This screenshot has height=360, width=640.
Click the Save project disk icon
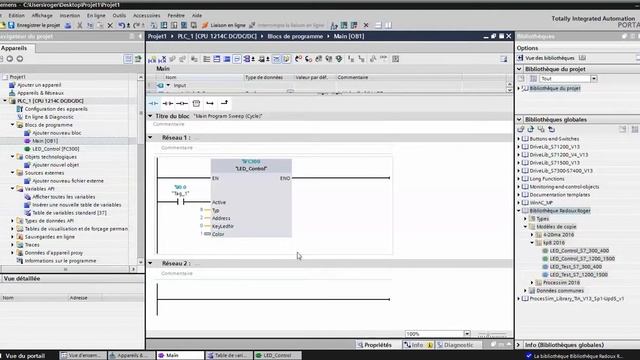point(11,25)
